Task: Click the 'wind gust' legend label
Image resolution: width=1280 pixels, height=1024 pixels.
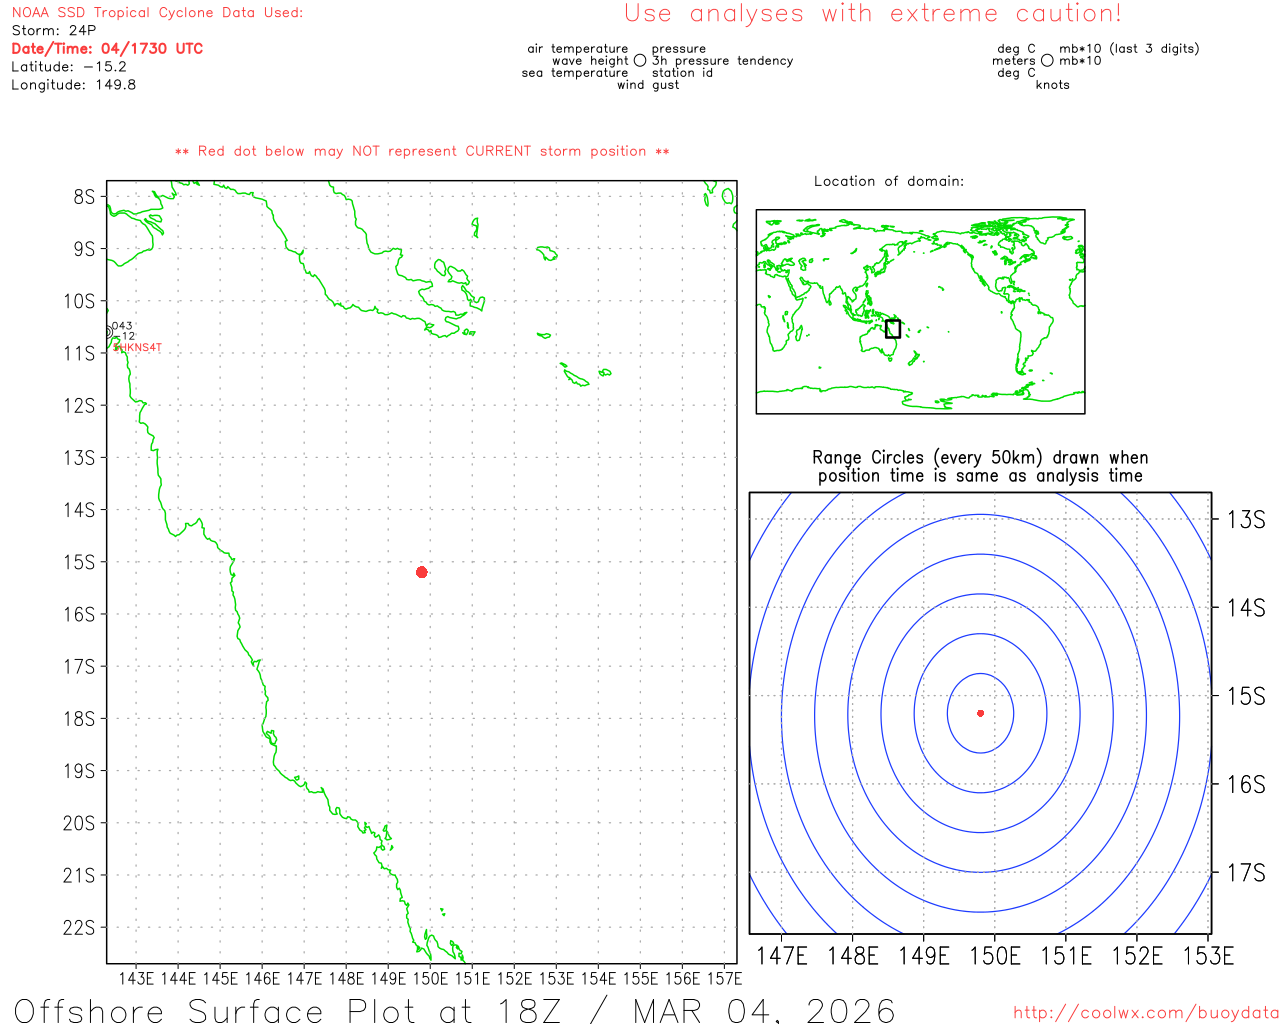Action: 648,85
